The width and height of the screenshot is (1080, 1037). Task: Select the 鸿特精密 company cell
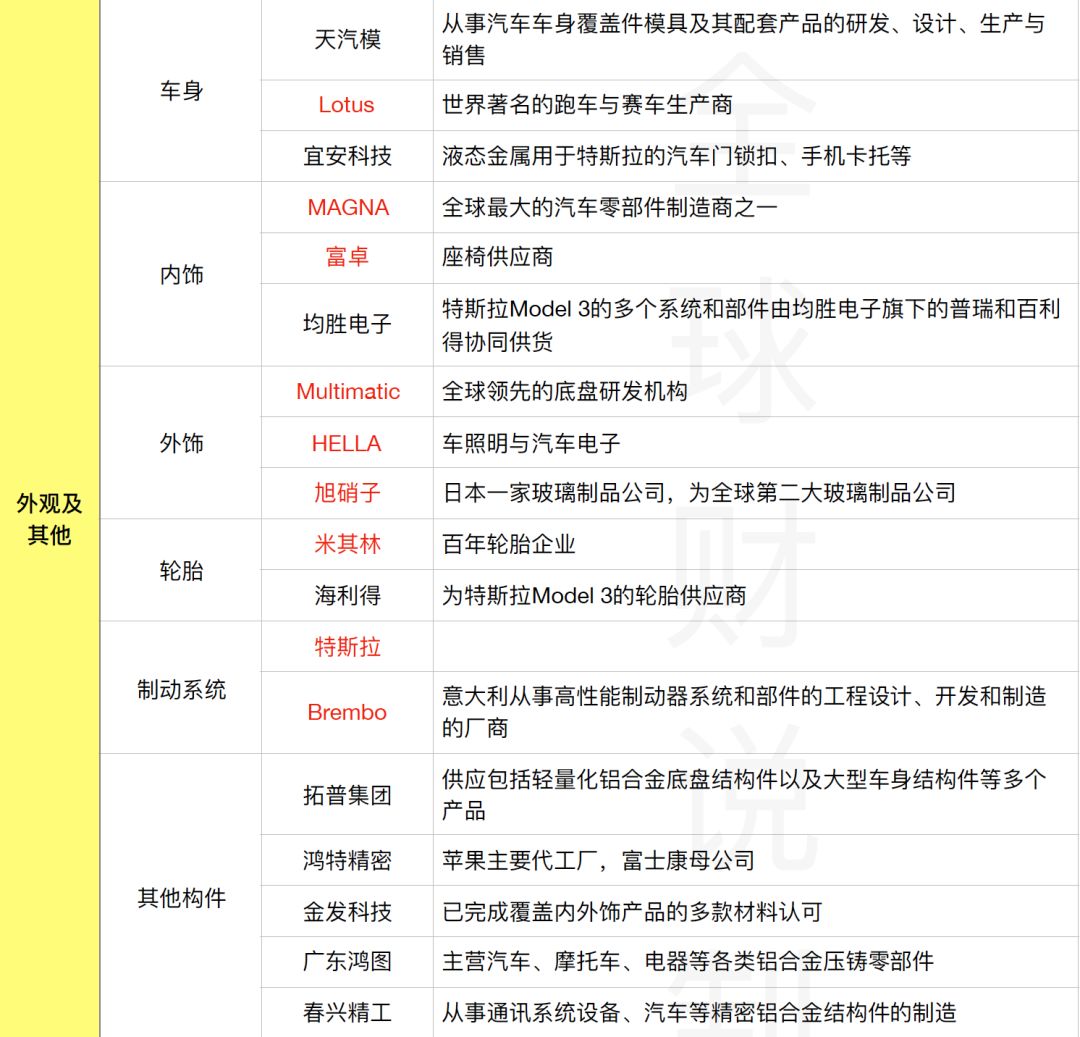click(x=347, y=860)
